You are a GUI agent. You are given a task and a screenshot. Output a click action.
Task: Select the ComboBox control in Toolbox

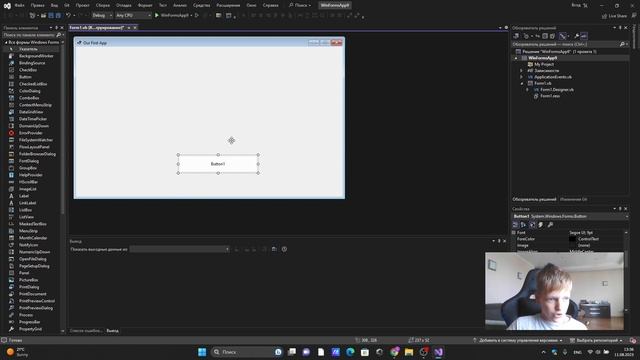(x=29, y=98)
